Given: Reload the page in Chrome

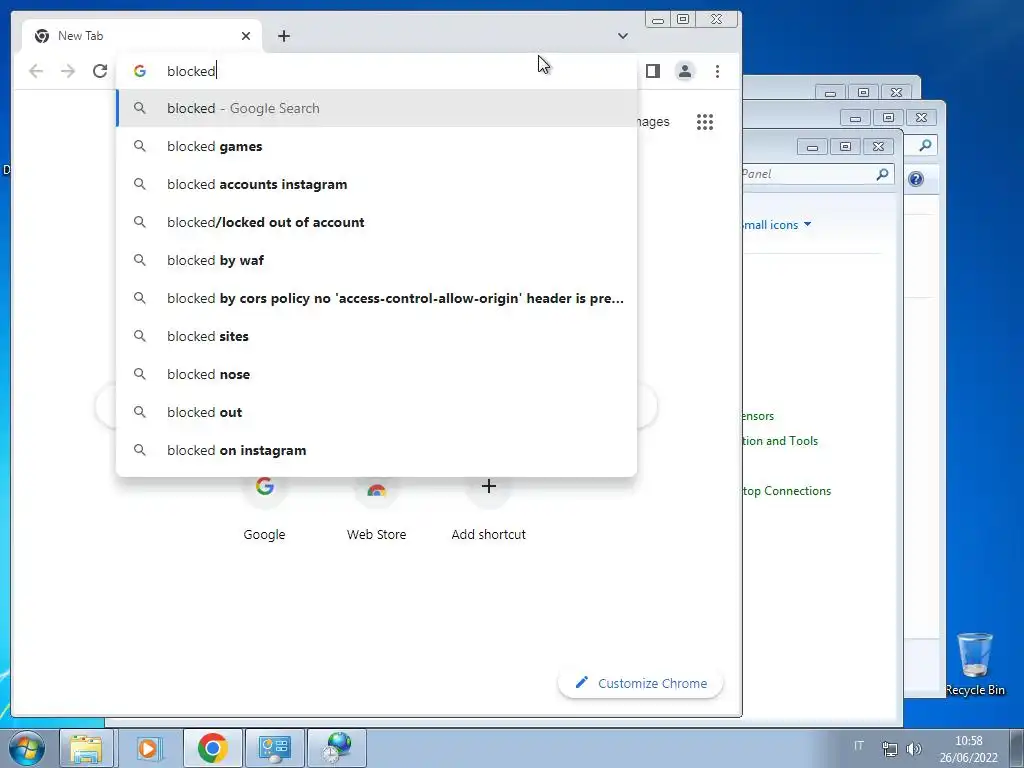Looking at the screenshot, I should click(x=100, y=71).
